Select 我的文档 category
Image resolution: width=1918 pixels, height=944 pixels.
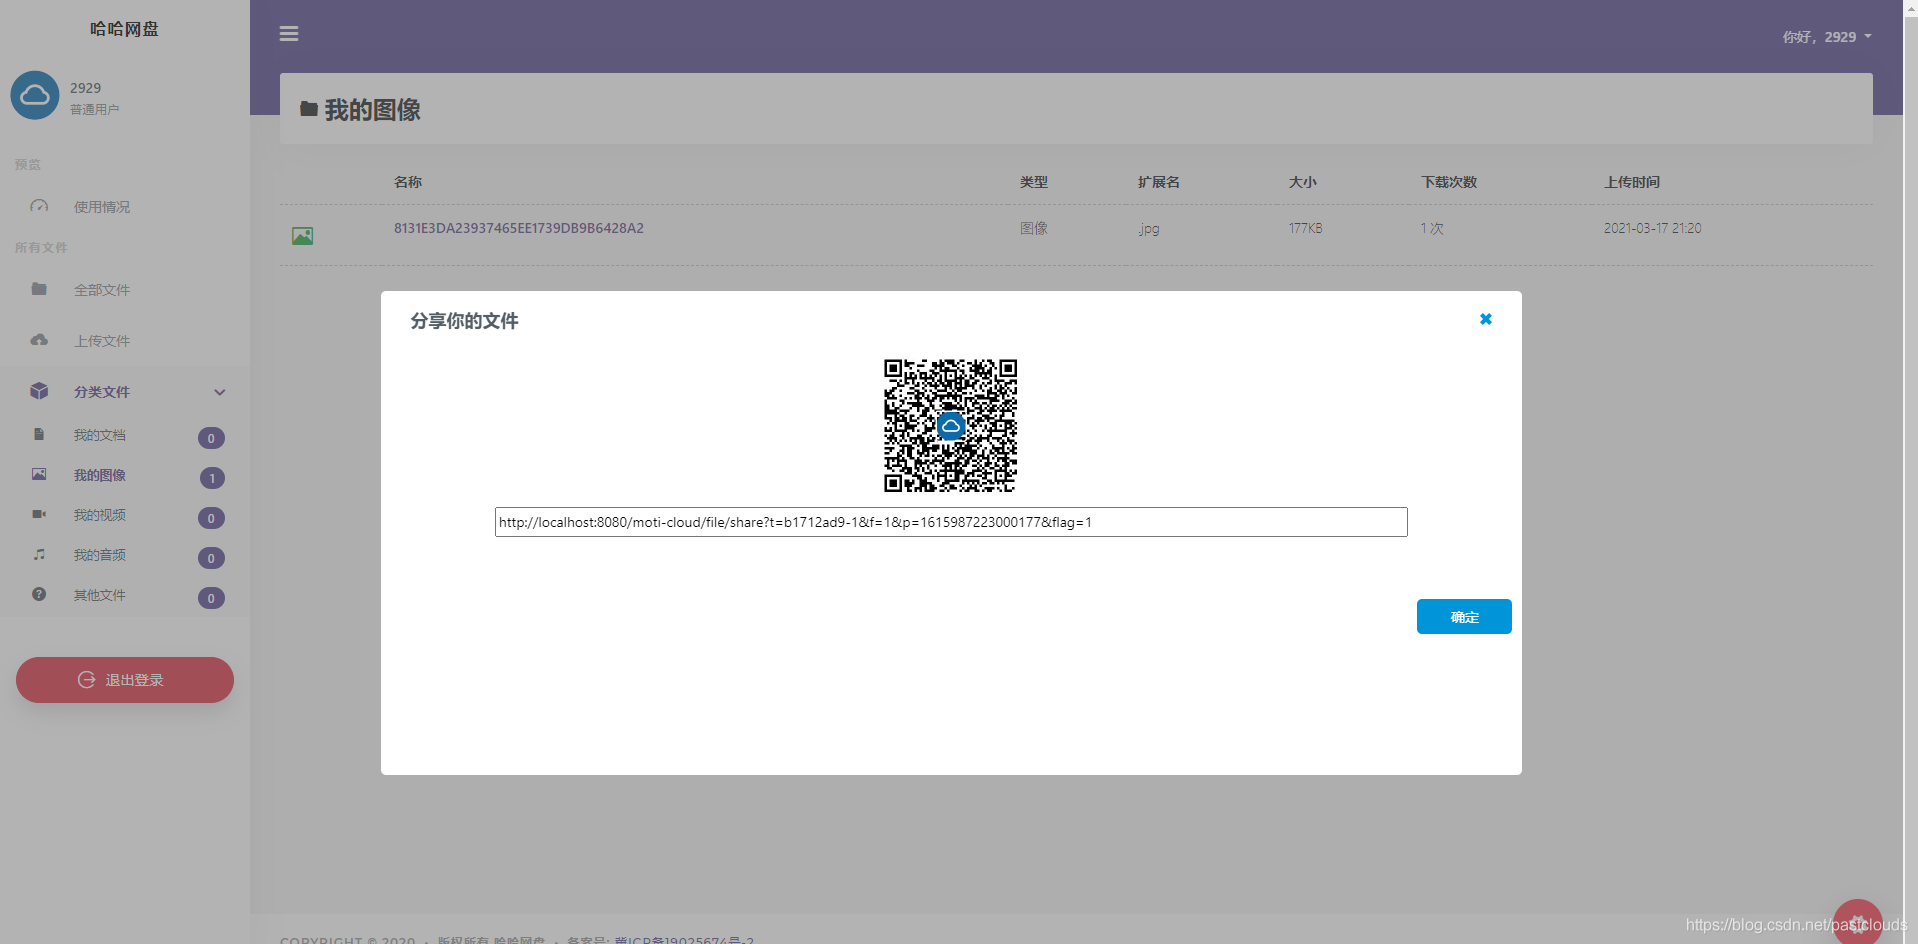(x=99, y=435)
